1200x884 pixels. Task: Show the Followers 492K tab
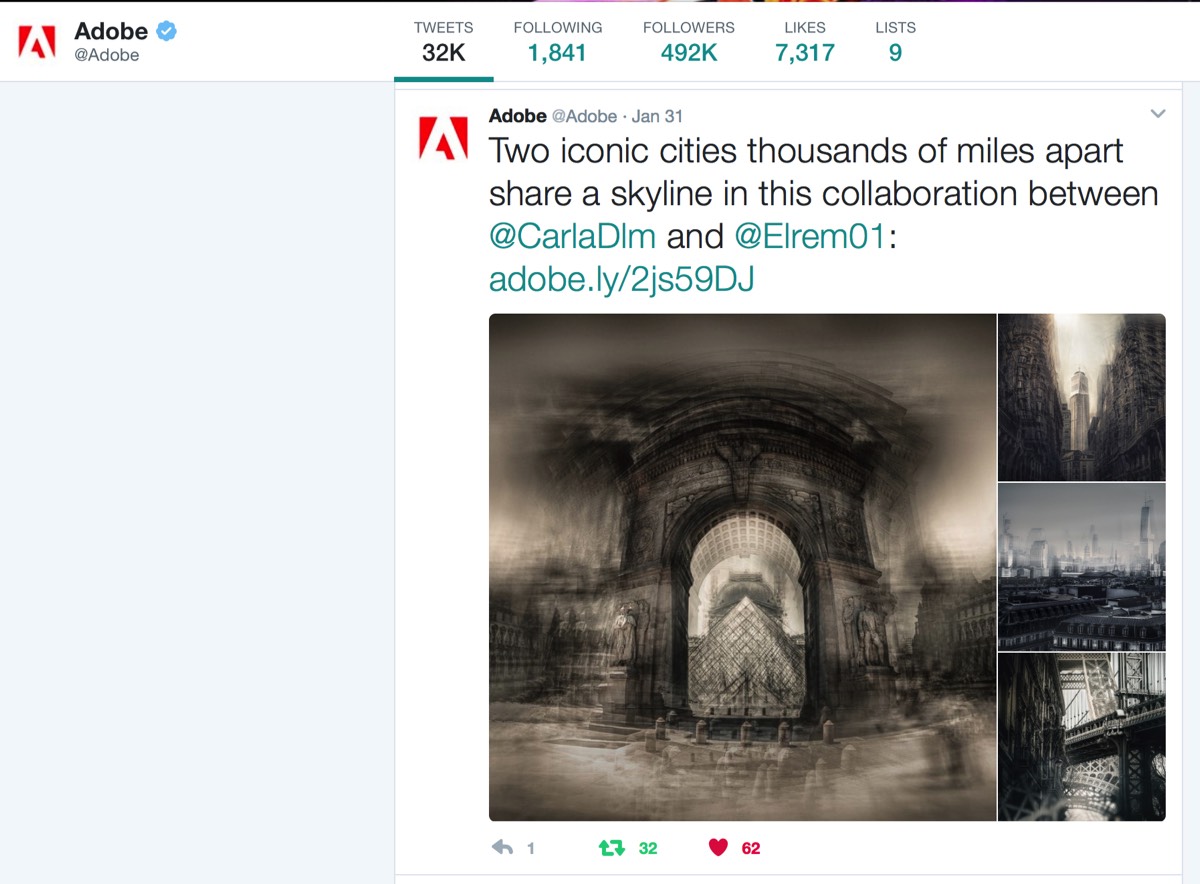[x=688, y=42]
